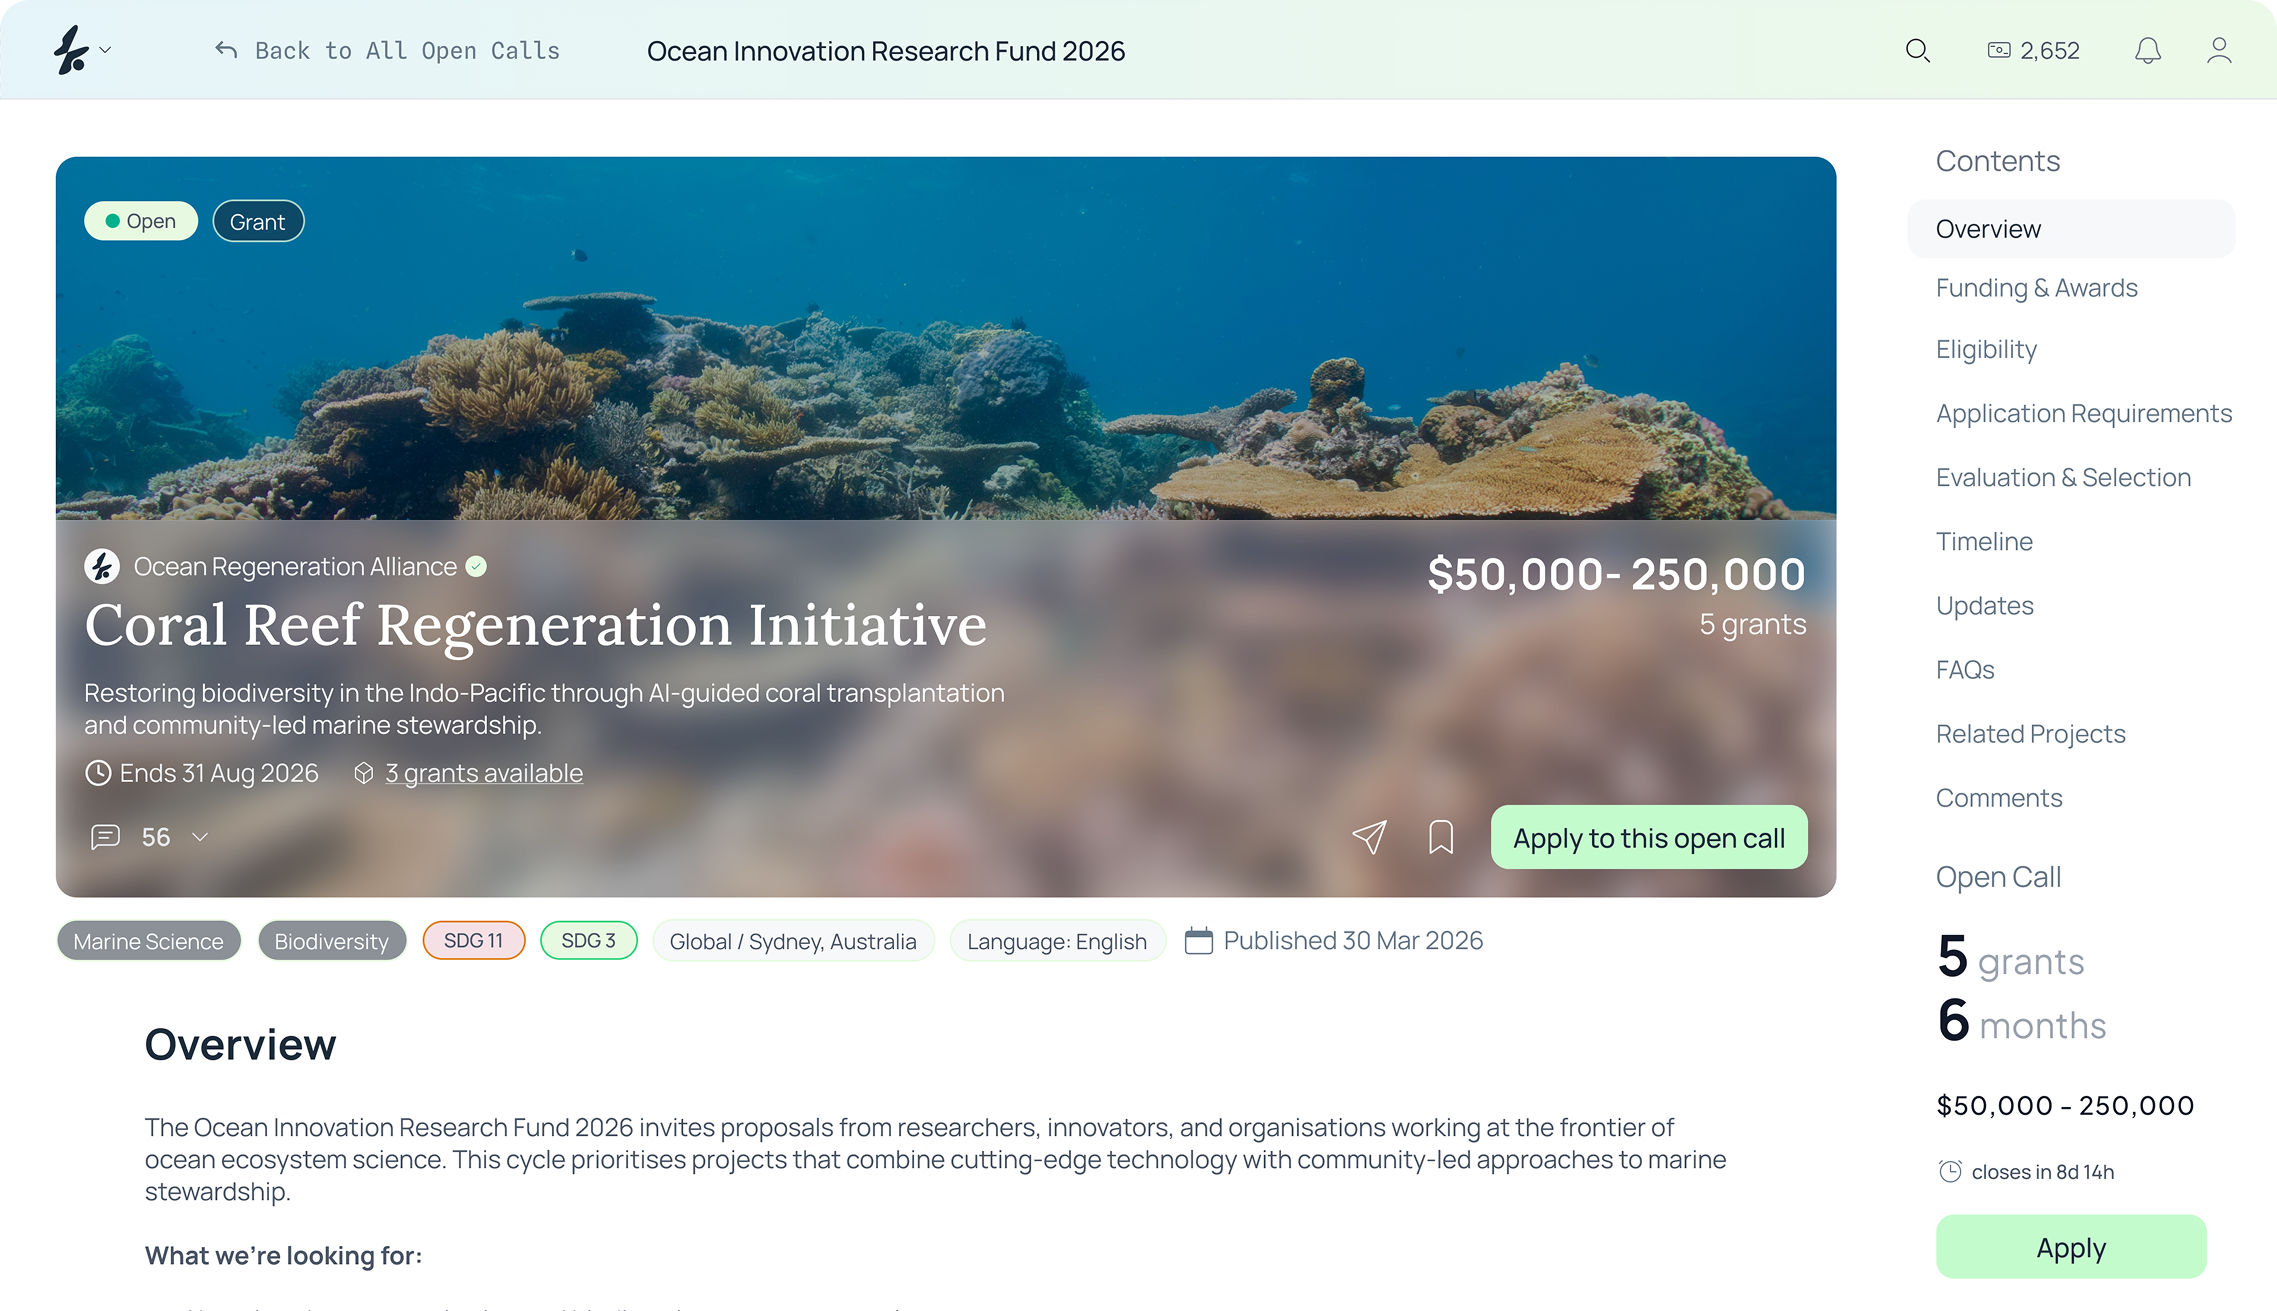The width and height of the screenshot is (2277, 1311).
Task: Click the comments speech bubble icon
Action: click(x=105, y=837)
